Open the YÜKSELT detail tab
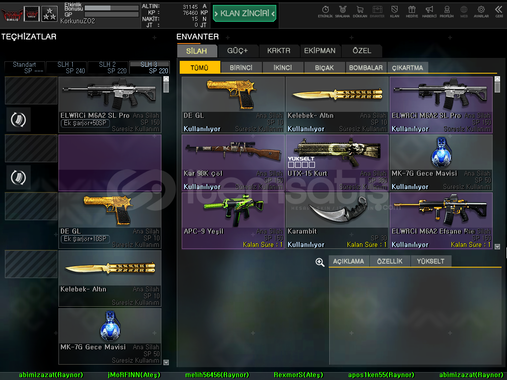The width and height of the screenshot is (507, 380). click(x=431, y=261)
